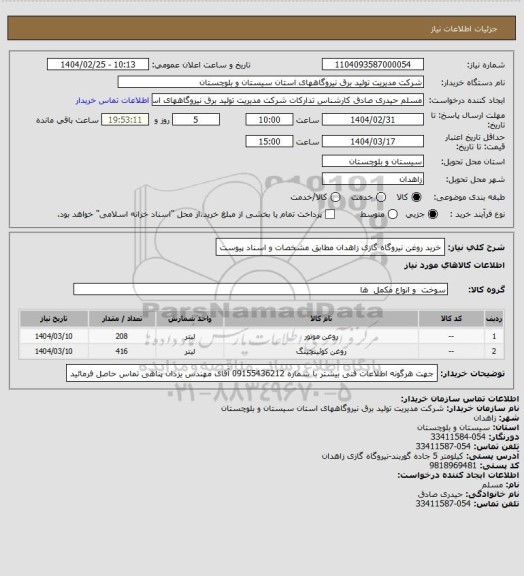Viewport: 524px width, 576px height.
Task: Click the نام کالا column header
Action: coord(321,319)
